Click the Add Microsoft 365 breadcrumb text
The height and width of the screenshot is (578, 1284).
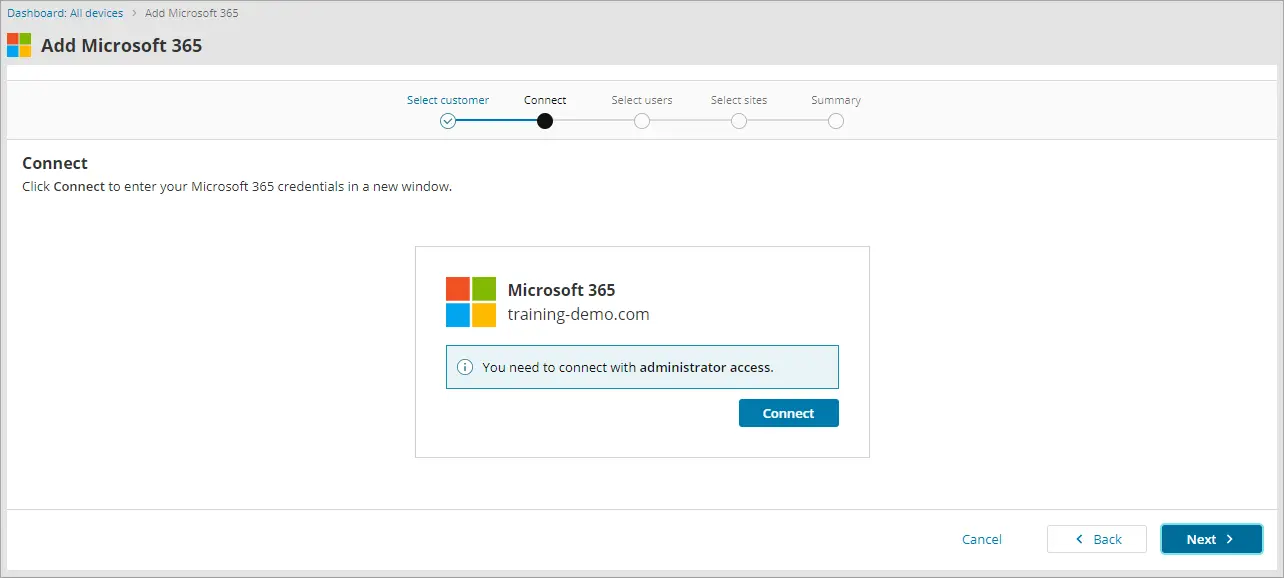[192, 13]
